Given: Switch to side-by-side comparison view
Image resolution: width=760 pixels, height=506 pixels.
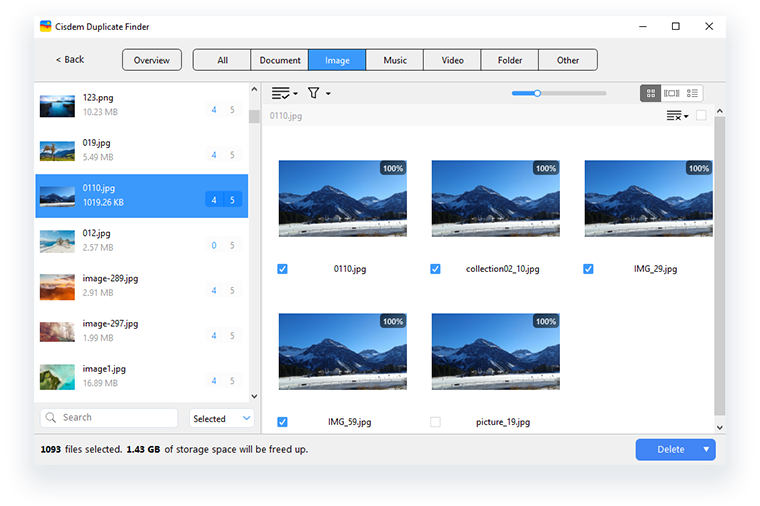Looking at the screenshot, I should tap(672, 93).
